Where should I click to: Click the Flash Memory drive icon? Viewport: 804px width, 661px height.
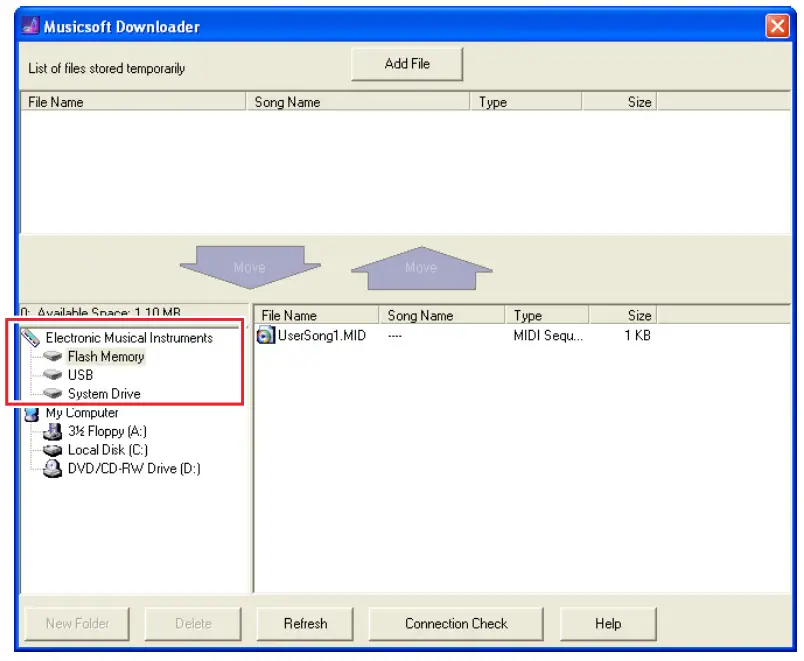53,357
